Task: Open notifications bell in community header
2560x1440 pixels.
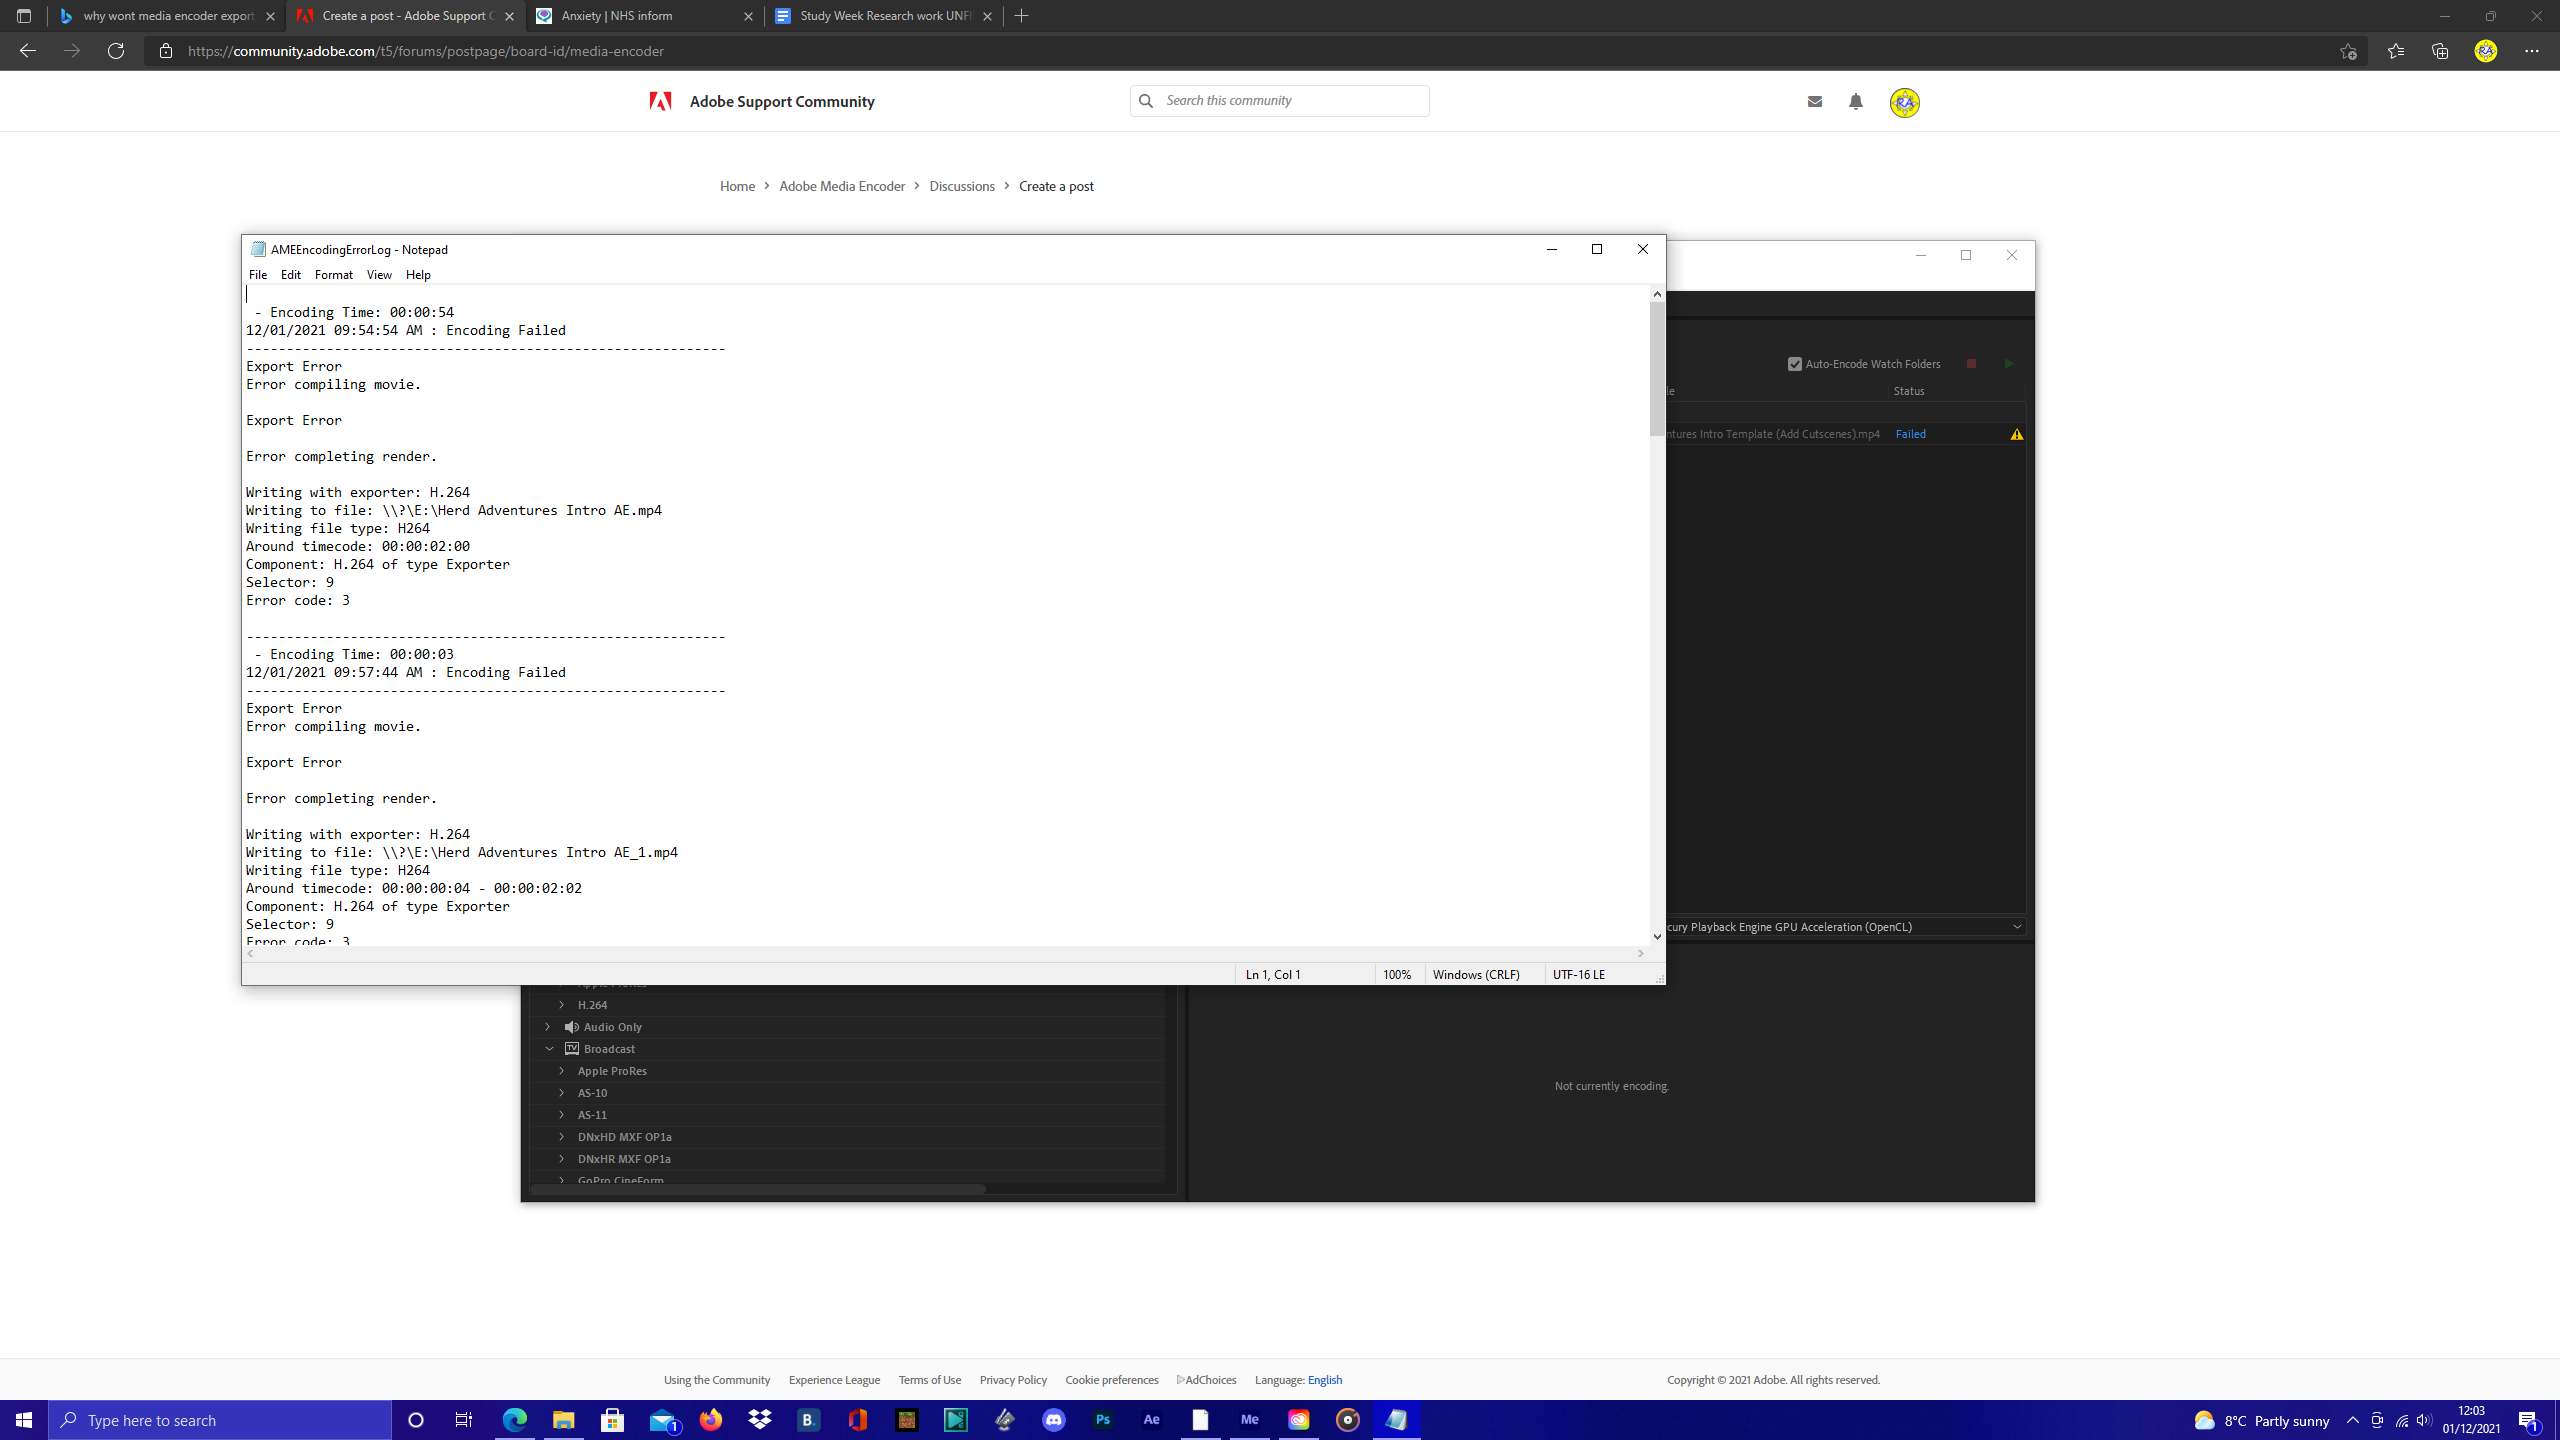Action: click(x=1855, y=100)
